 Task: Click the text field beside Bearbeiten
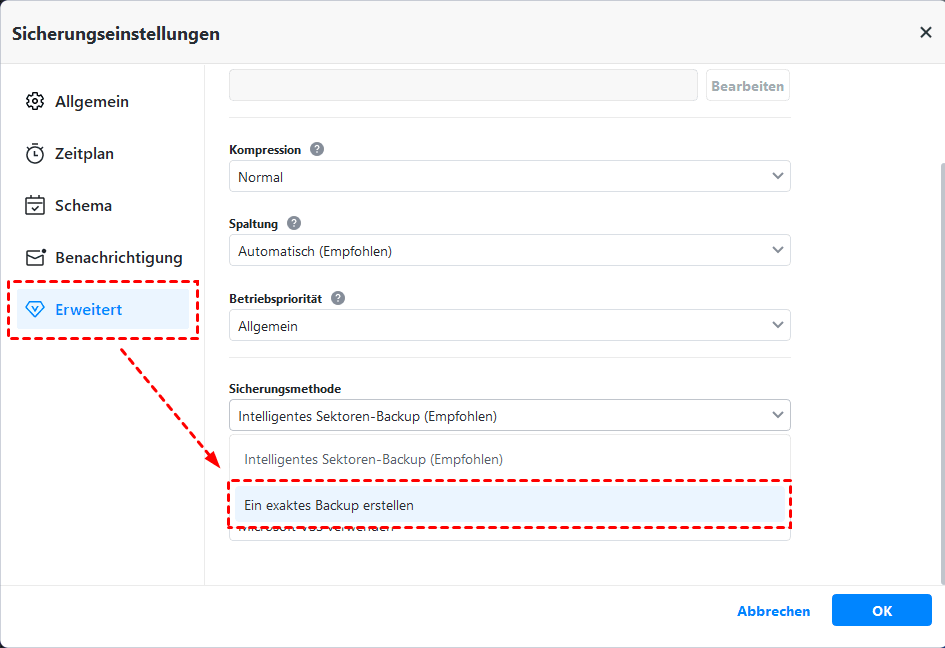(463, 85)
